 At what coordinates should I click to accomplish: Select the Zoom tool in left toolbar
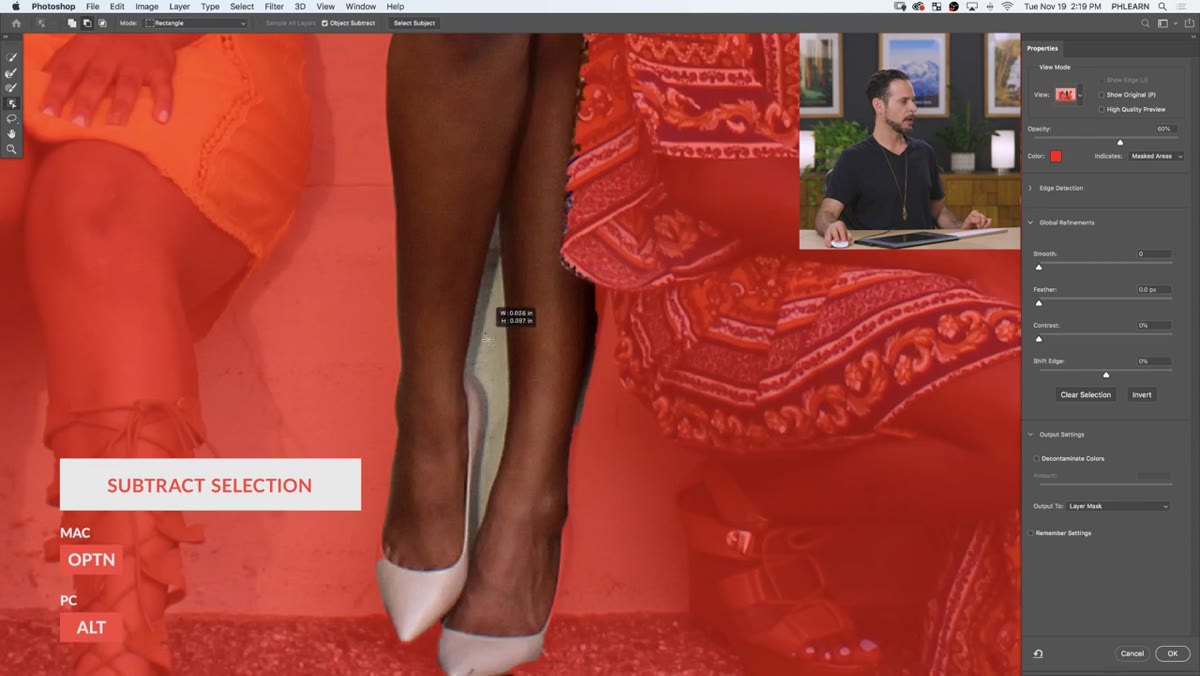click(12, 149)
